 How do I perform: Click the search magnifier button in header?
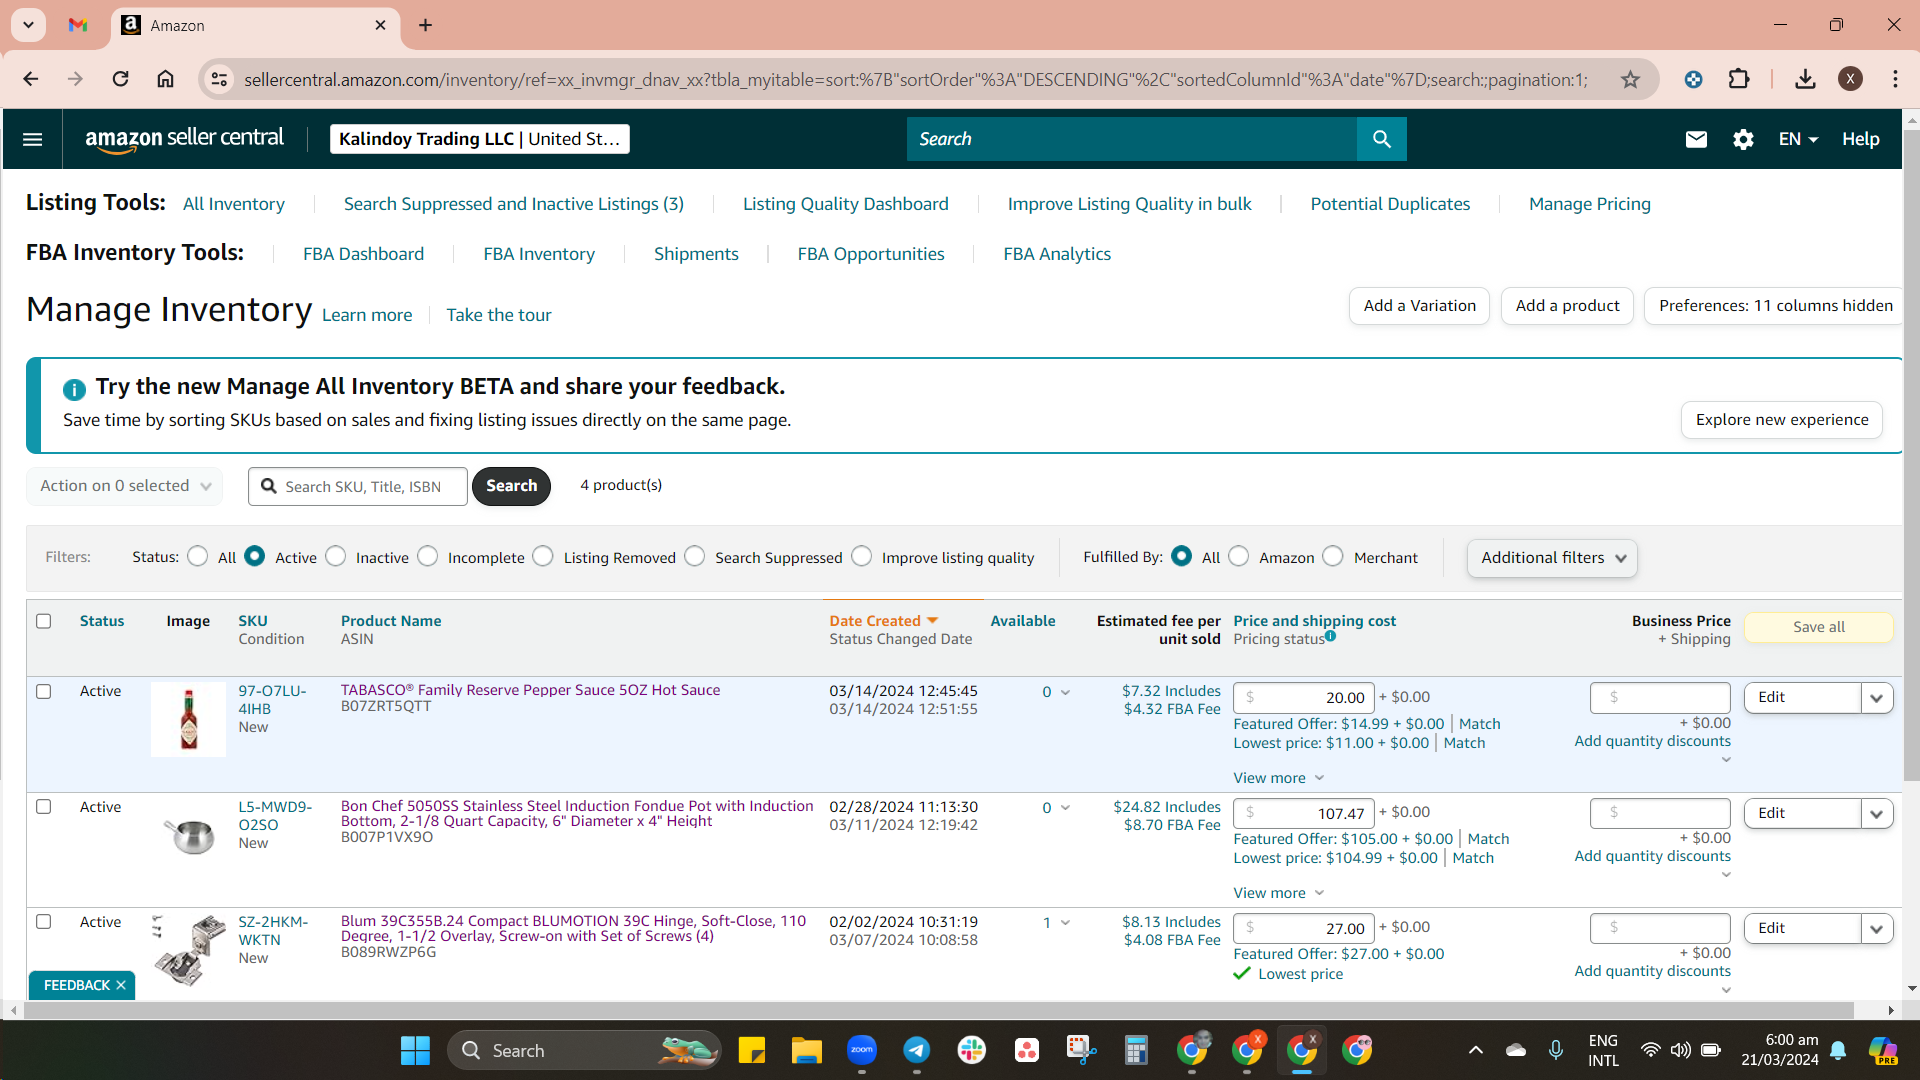(1381, 139)
